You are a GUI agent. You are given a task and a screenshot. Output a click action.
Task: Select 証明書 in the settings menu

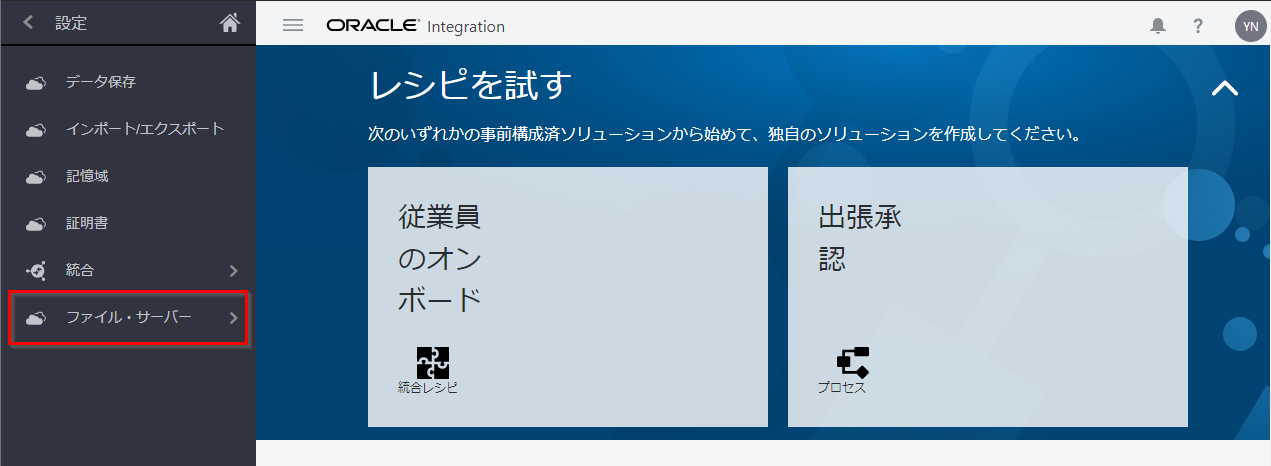tap(86, 223)
